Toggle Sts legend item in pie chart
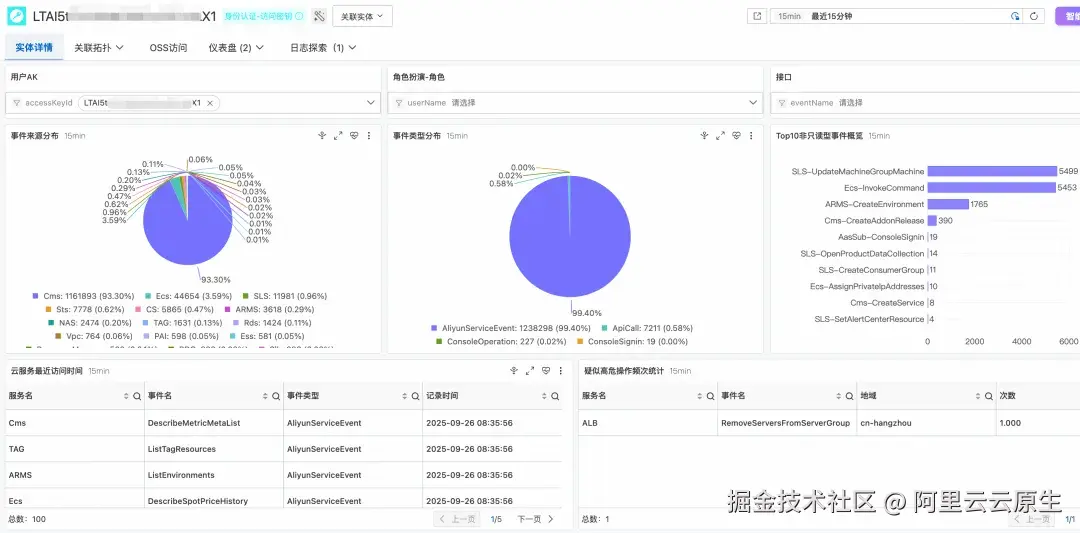The width and height of the screenshot is (1080, 533). point(83,309)
